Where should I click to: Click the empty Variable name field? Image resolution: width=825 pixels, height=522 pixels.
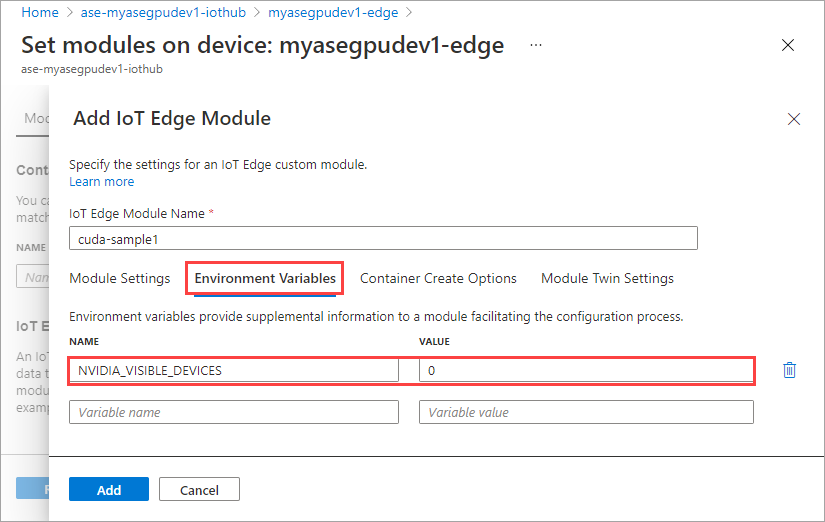234,412
